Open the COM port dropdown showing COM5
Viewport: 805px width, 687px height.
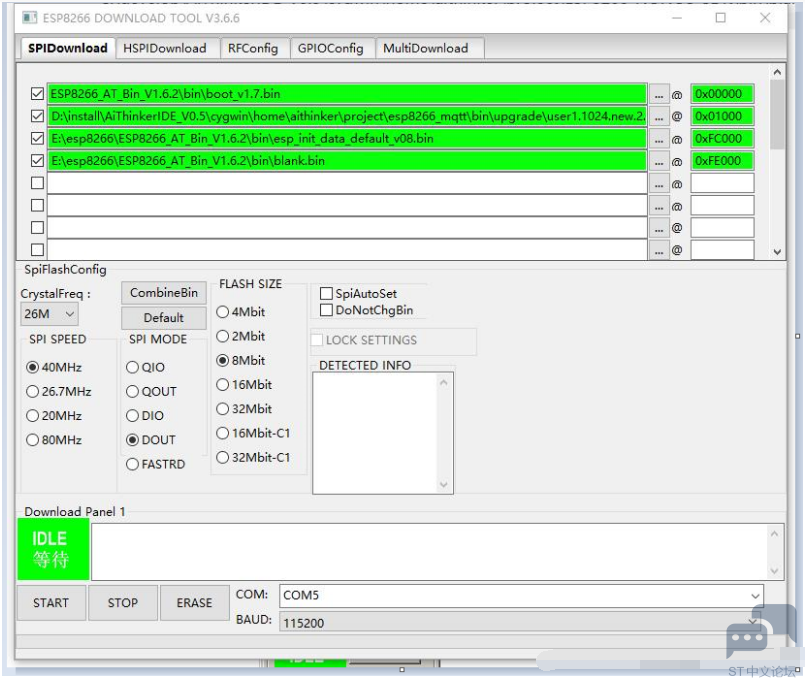click(x=521, y=596)
